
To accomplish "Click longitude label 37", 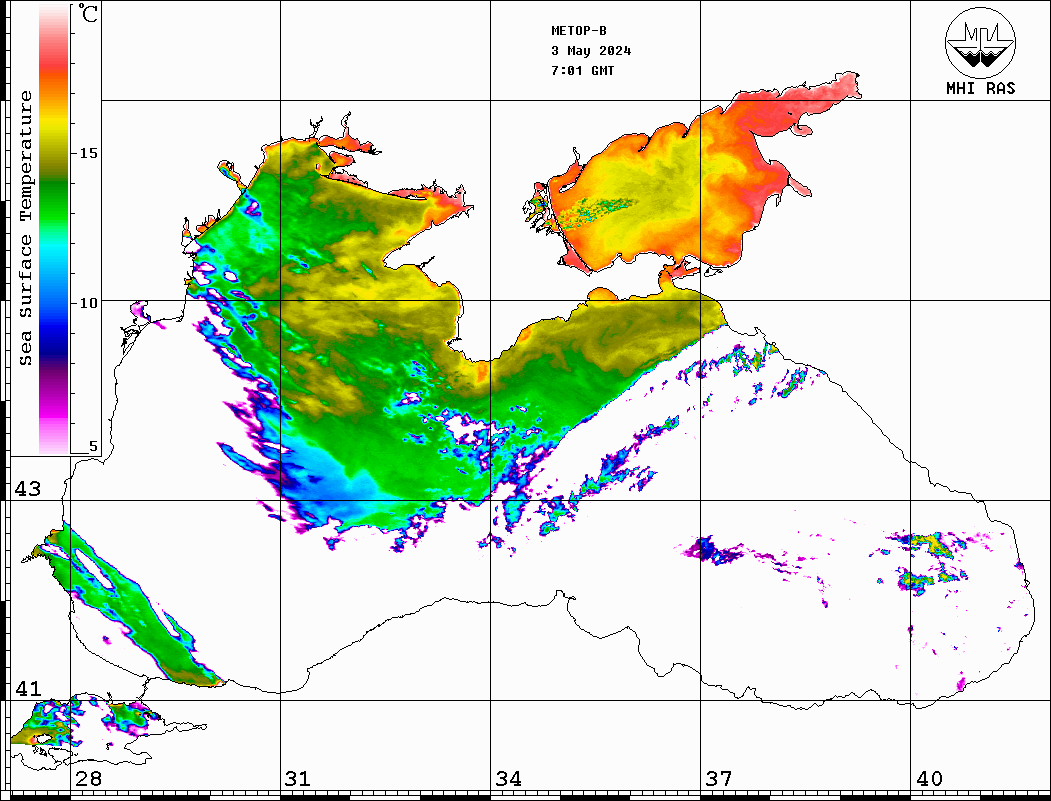I will pos(719,779).
